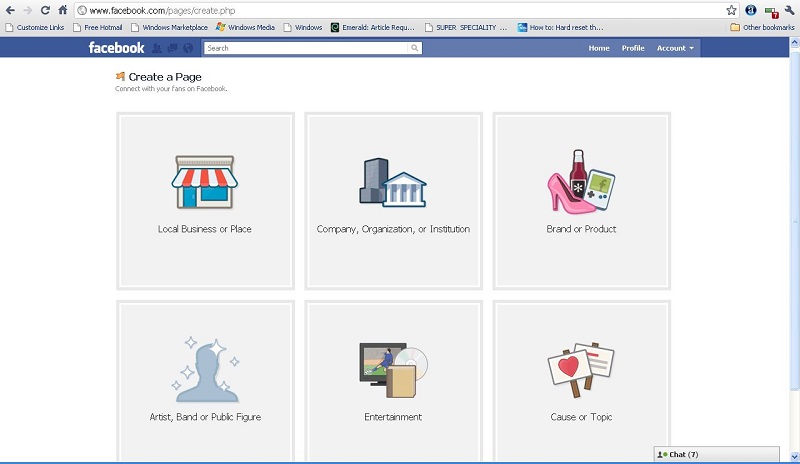This screenshot has height=464, width=800.
Task: Select the Artist silhouette icon
Action: click(x=205, y=370)
